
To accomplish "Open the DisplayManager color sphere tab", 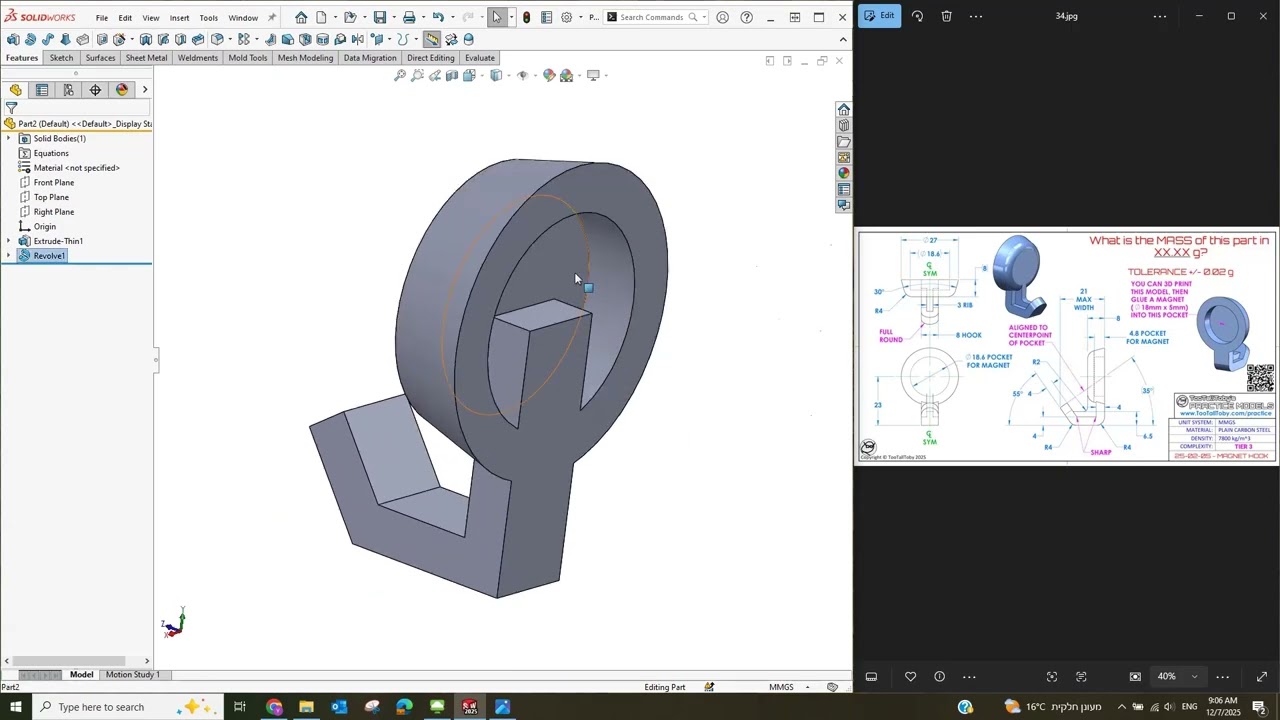I will click(x=122, y=90).
